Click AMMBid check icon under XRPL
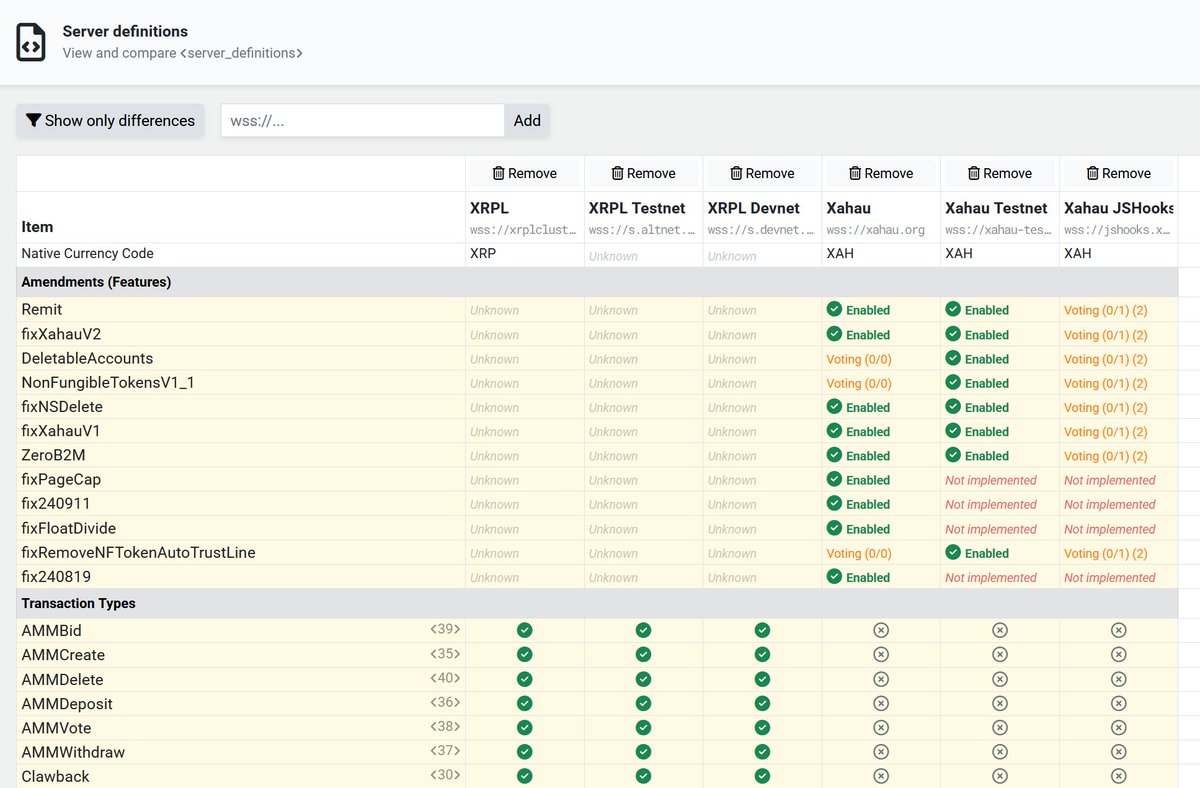 click(524, 630)
